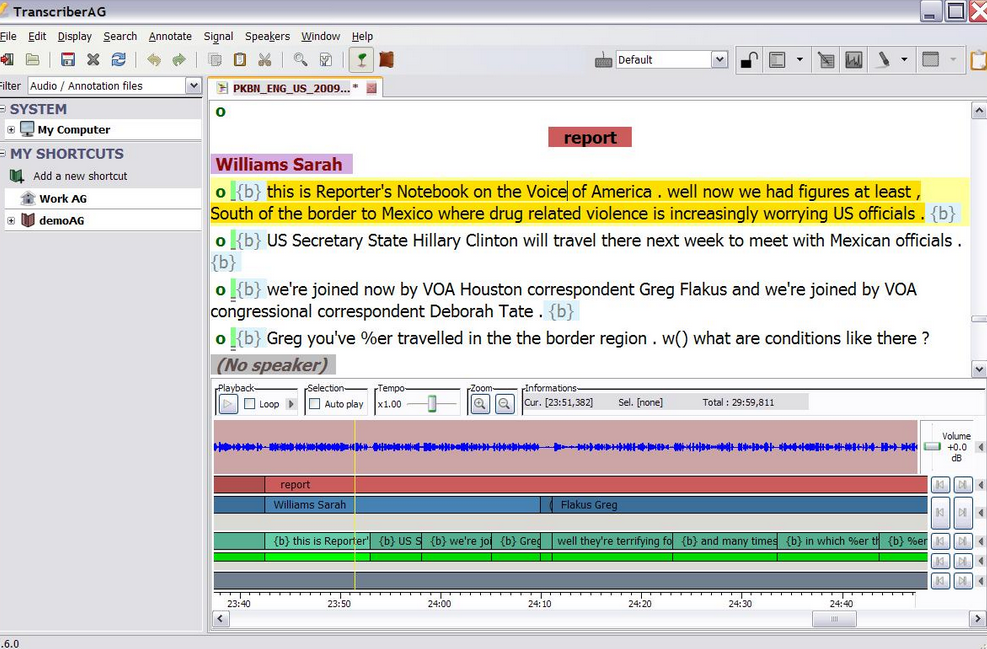The height and width of the screenshot is (649, 987).
Task: Click the blue refresh arrows icon
Action: click(x=118, y=60)
